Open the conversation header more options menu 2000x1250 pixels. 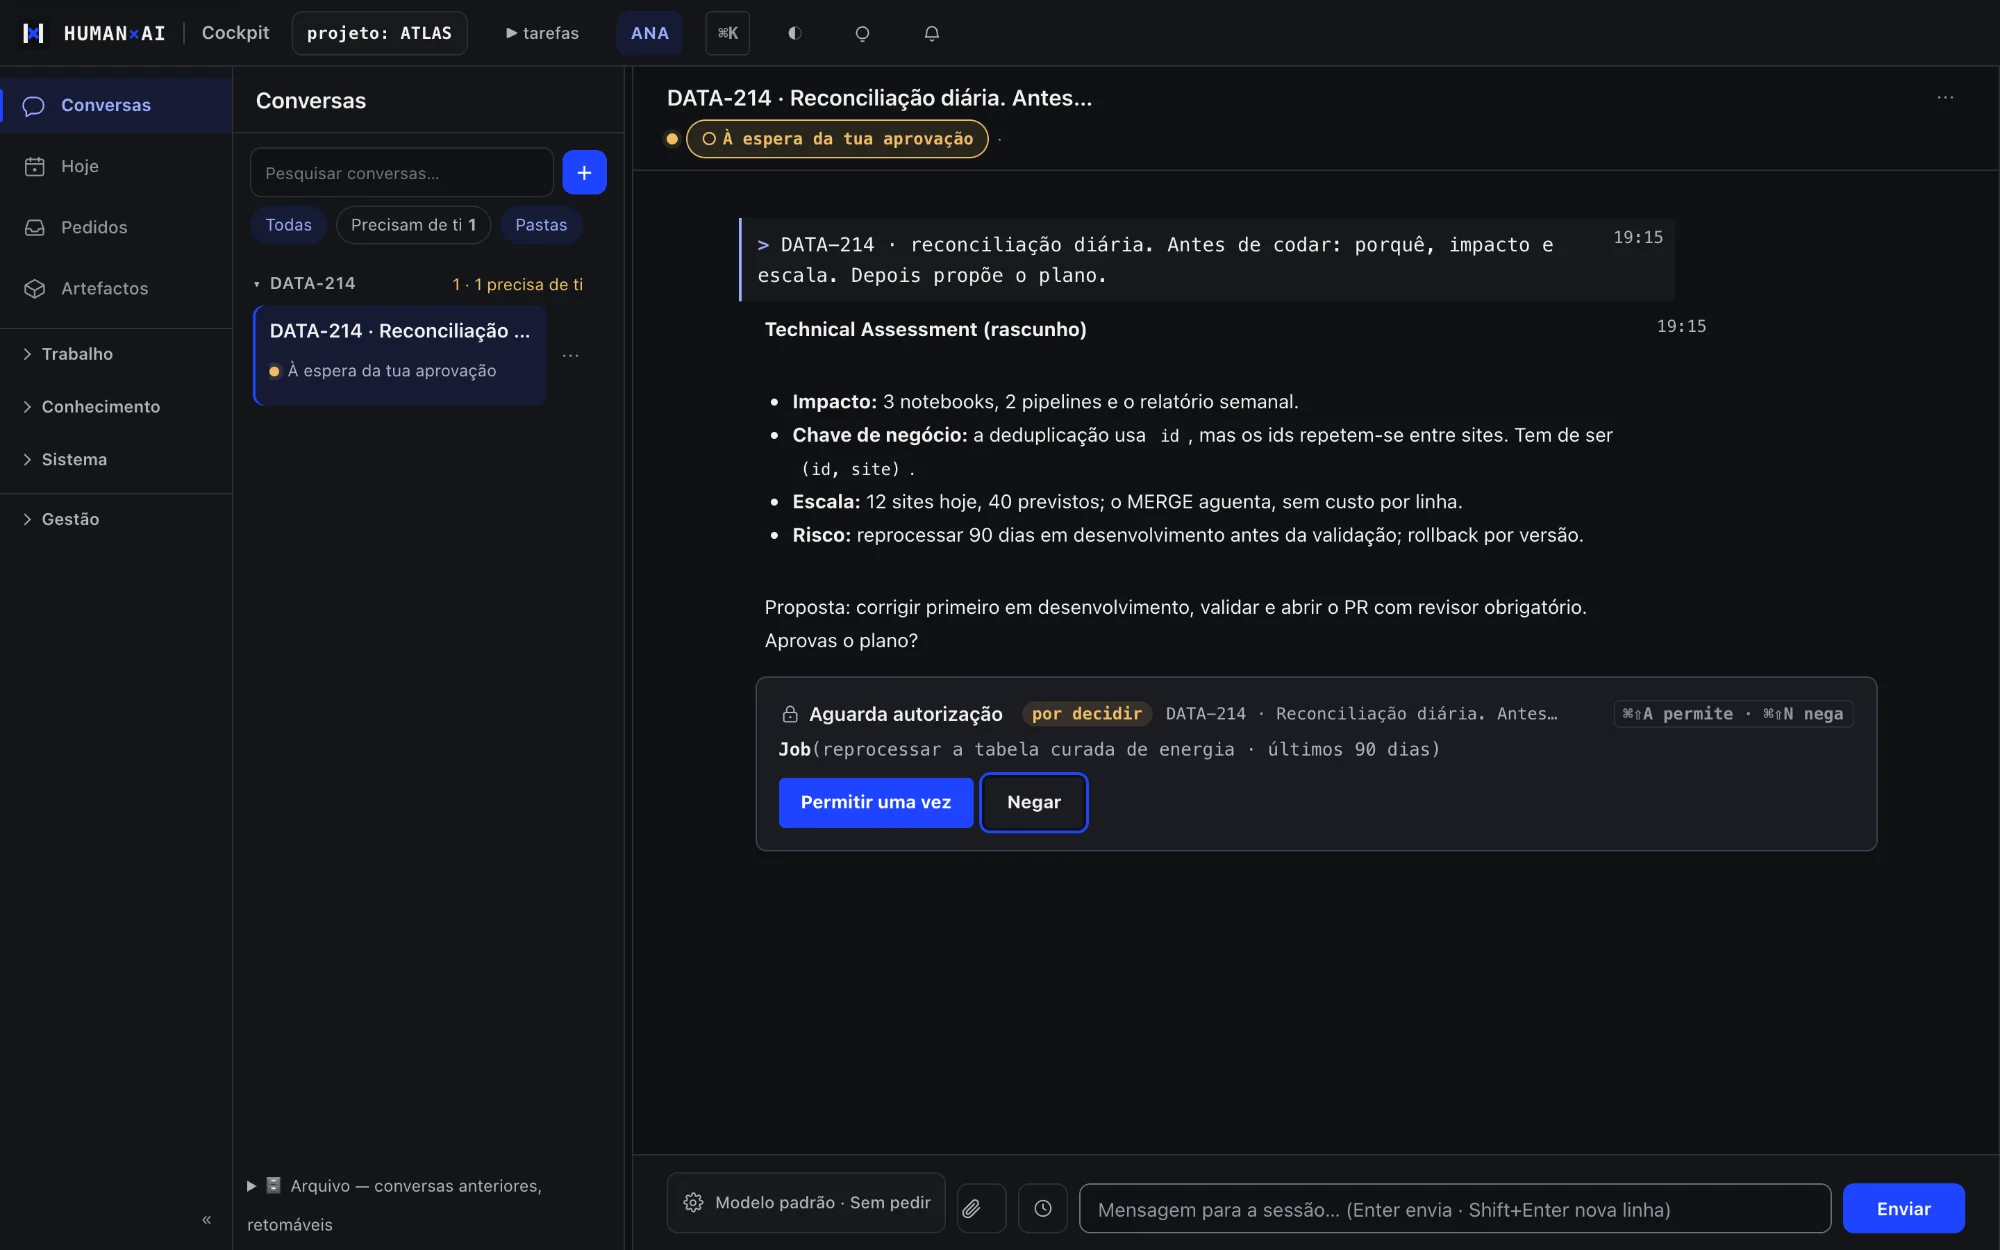[x=1945, y=98]
